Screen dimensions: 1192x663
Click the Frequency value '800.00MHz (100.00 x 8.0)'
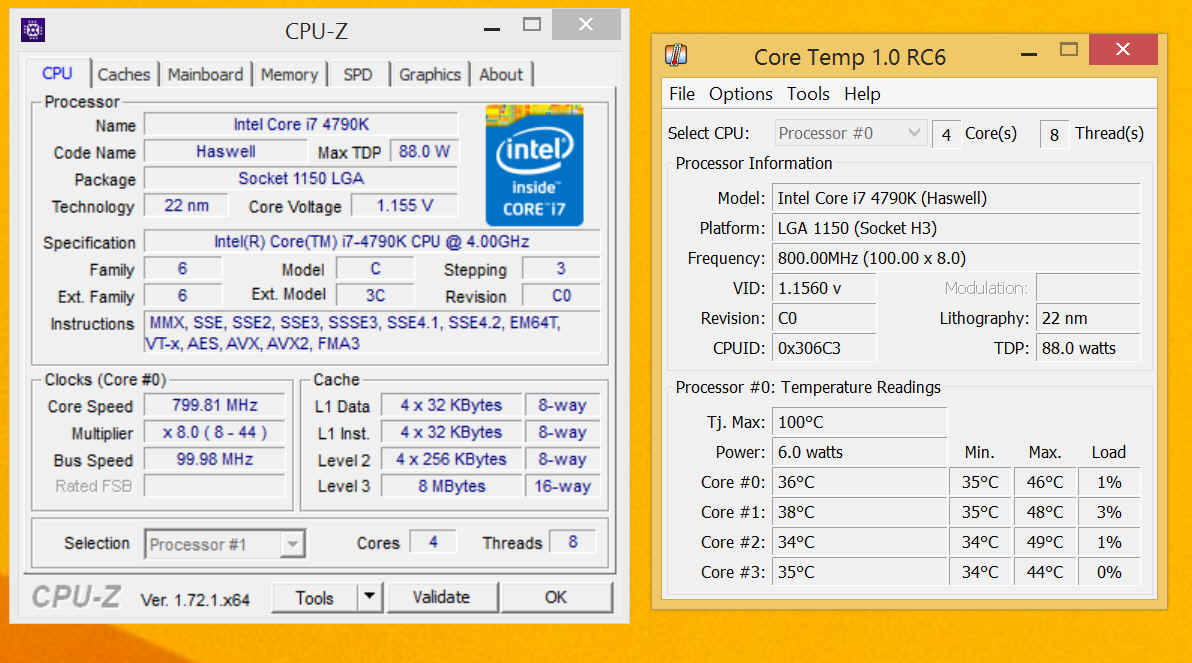click(956, 259)
